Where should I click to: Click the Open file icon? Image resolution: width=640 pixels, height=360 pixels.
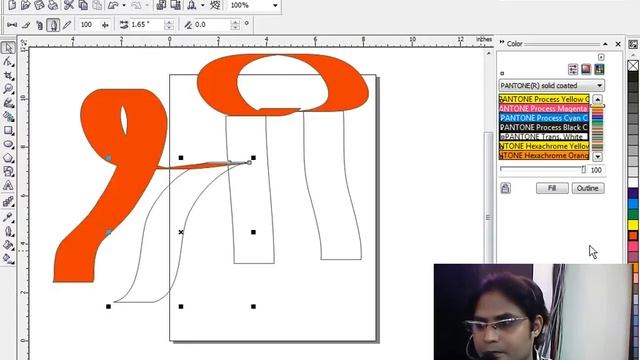click(26, 5)
